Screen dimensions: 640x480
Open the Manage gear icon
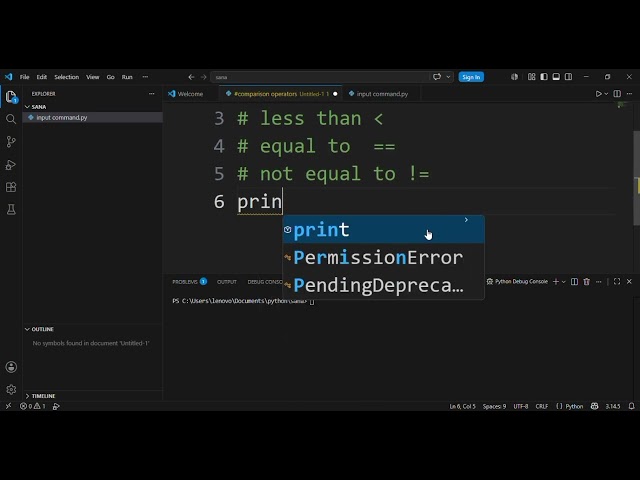(11, 389)
